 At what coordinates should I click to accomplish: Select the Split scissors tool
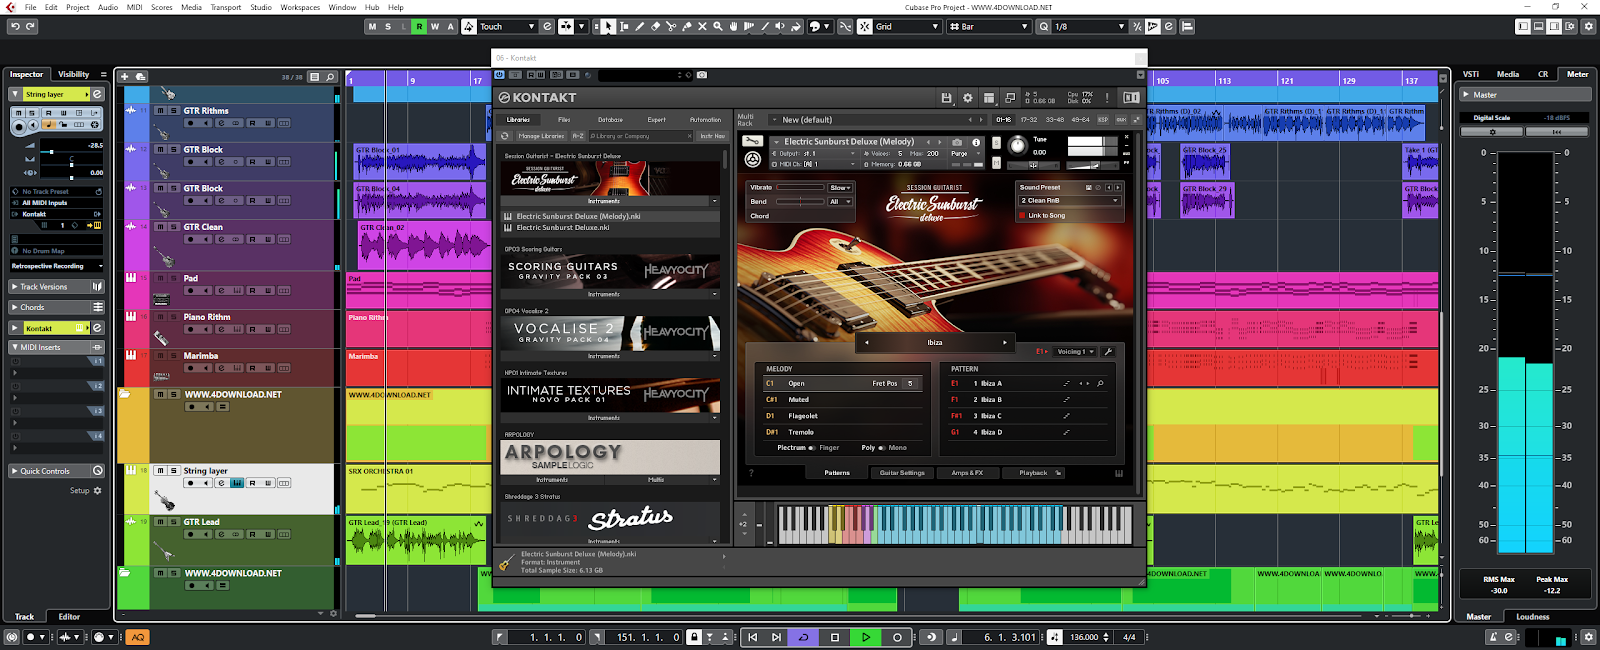(671, 26)
